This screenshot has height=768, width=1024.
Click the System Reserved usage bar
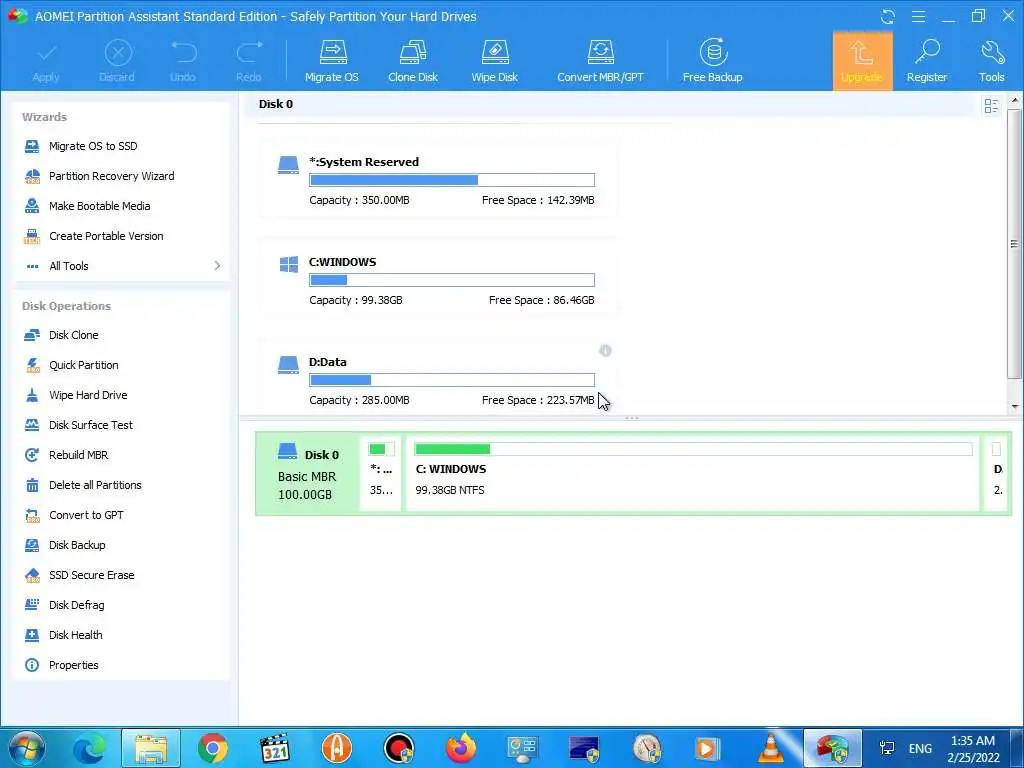pyautogui.click(x=452, y=180)
